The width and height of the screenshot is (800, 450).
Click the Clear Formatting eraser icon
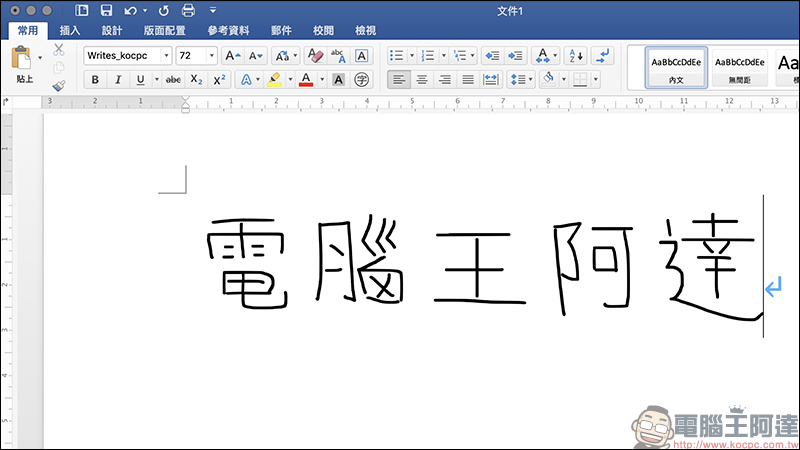[x=314, y=56]
